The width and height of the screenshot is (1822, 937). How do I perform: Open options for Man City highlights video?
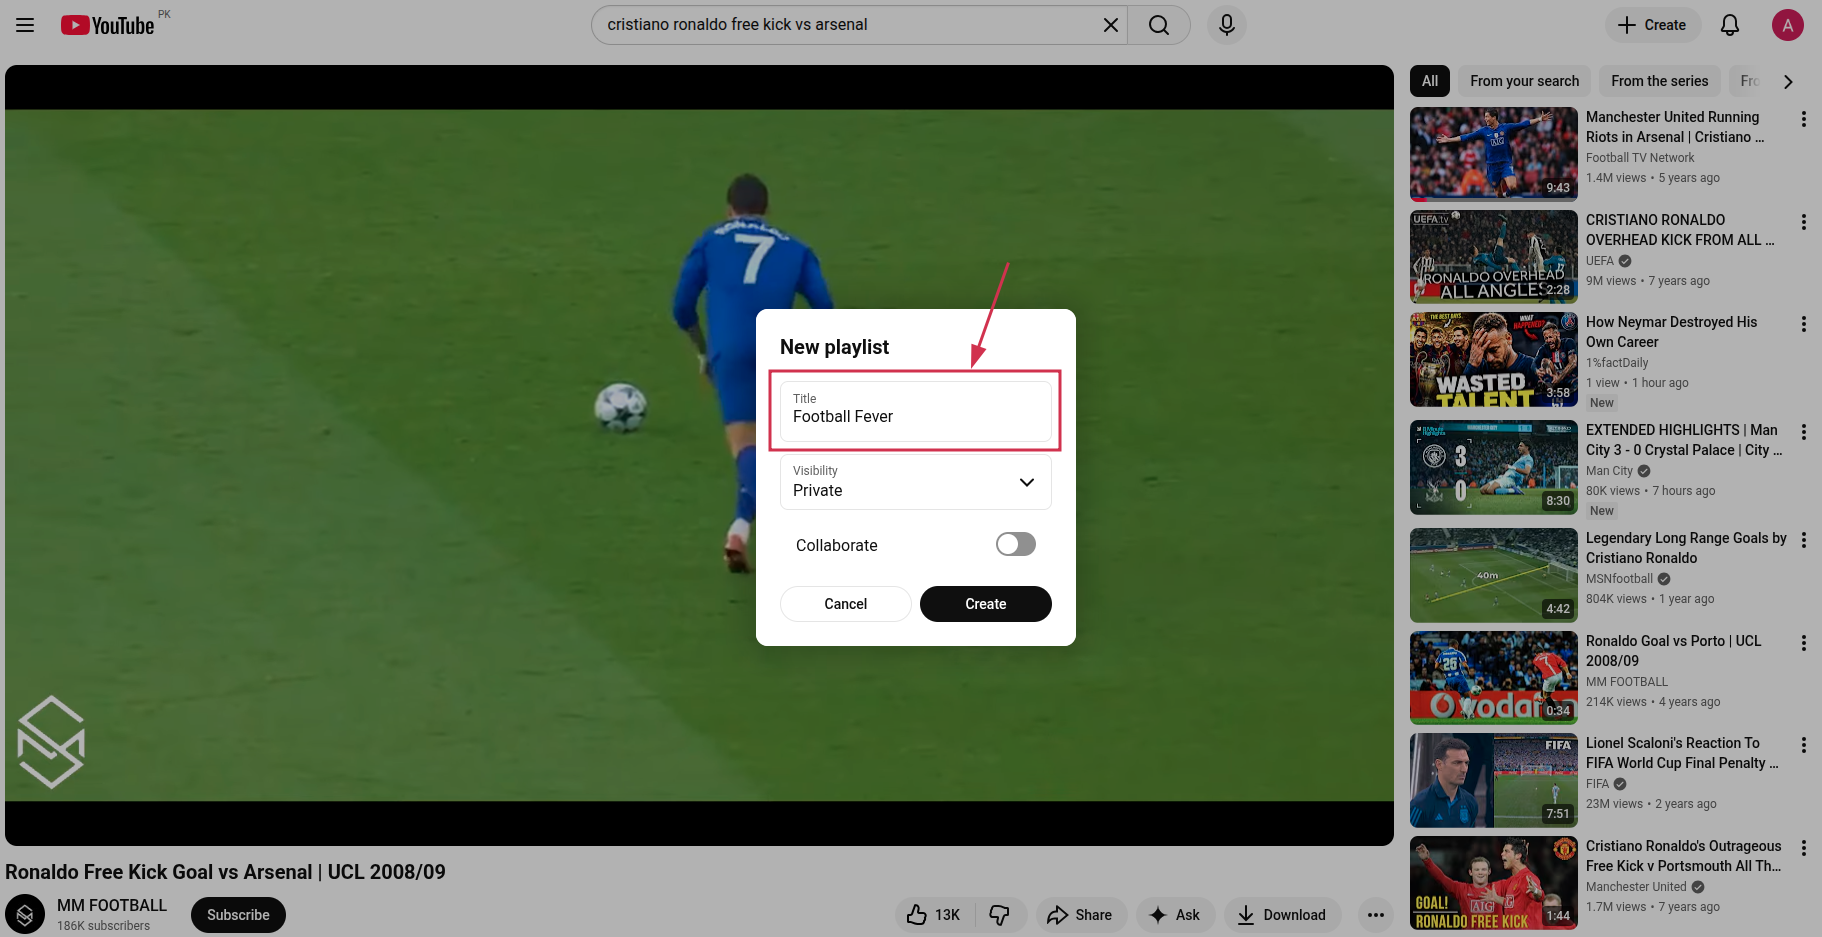1804,432
